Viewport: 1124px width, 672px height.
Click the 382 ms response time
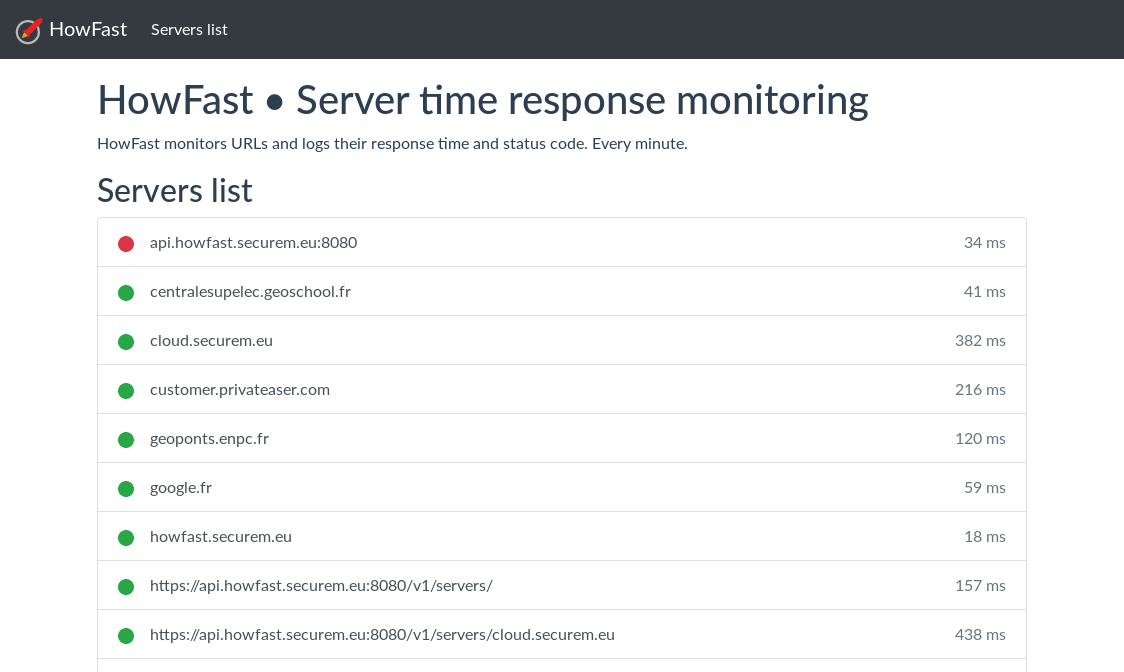[x=980, y=341]
